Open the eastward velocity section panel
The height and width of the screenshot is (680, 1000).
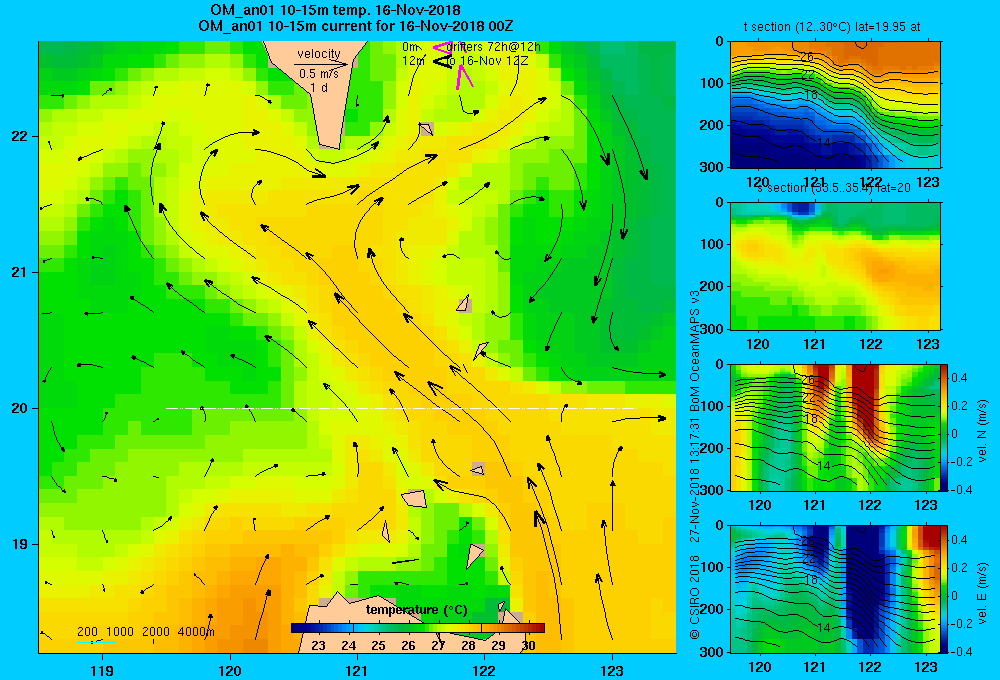pyautogui.click(x=835, y=589)
